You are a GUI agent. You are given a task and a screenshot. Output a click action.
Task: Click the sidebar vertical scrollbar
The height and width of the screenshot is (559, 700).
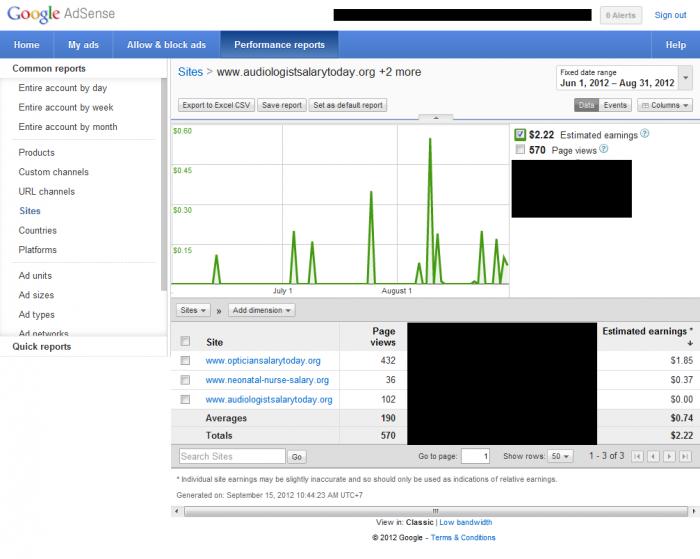tap(164, 184)
